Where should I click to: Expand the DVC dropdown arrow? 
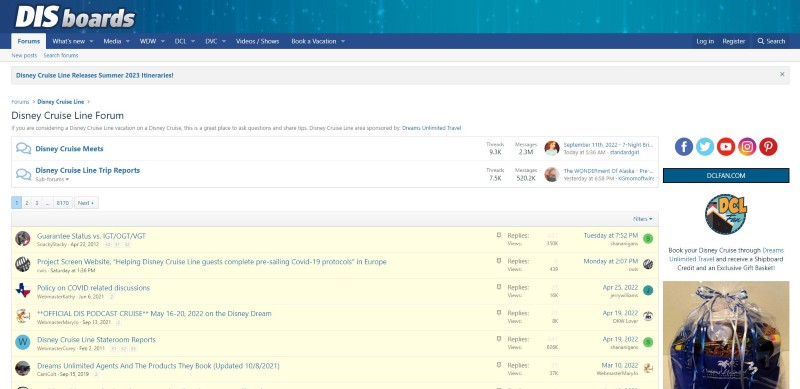click(224, 41)
